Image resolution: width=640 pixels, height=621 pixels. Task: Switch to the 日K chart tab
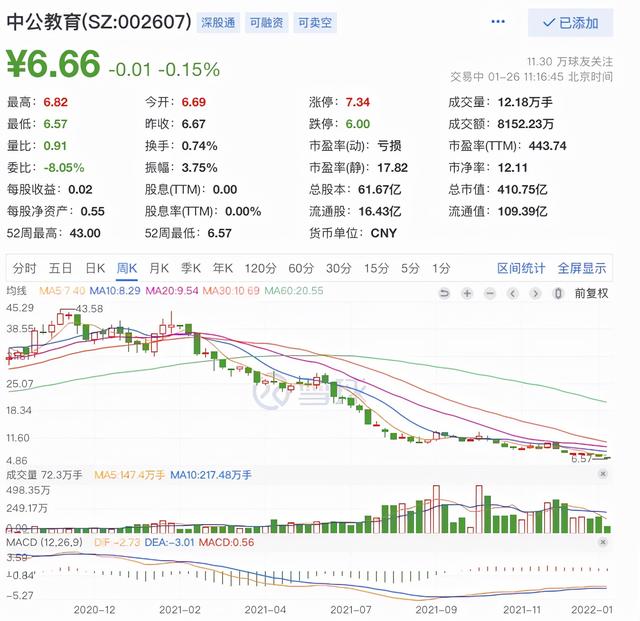96,268
